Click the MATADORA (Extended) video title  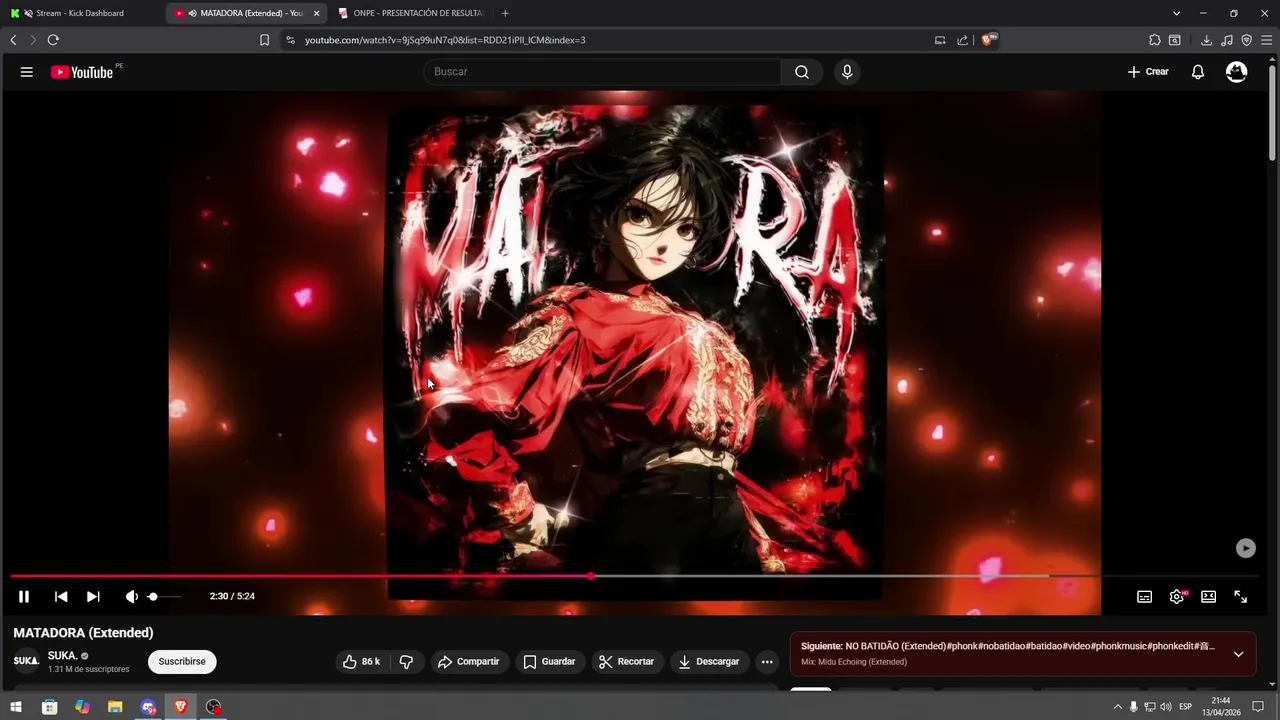(x=83, y=633)
